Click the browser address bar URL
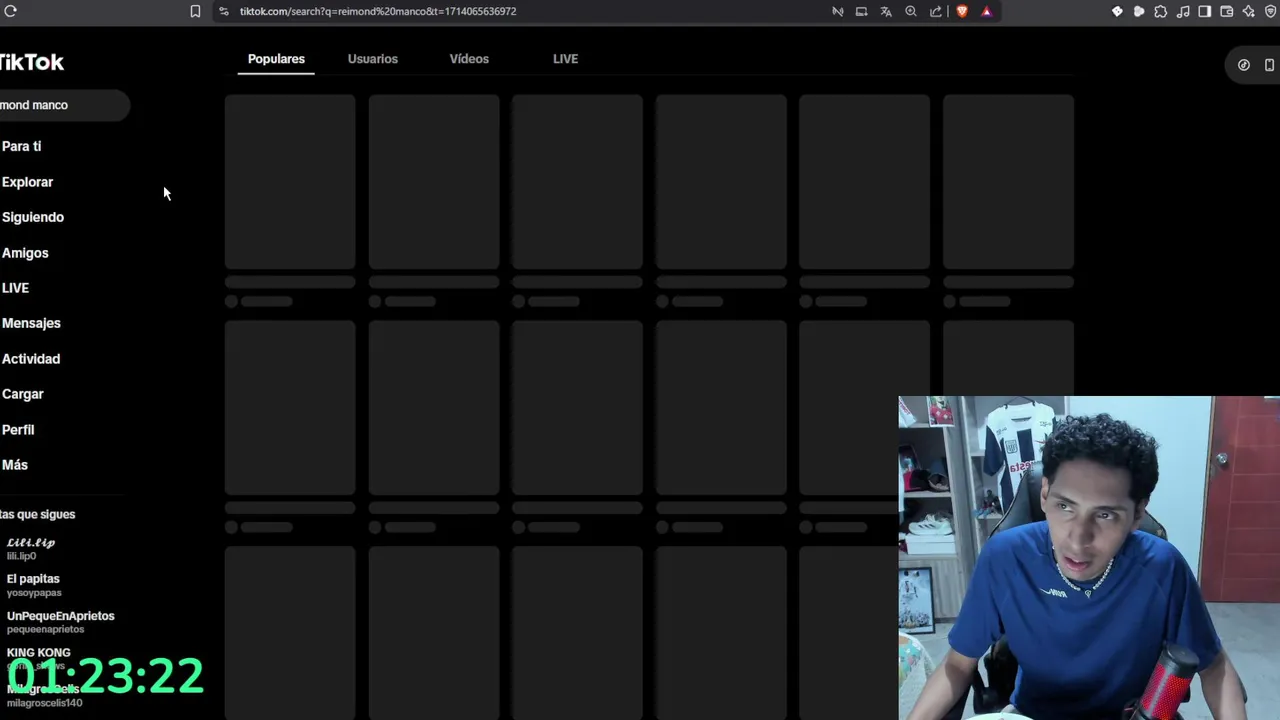 pyautogui.click(x=378, y=11)
